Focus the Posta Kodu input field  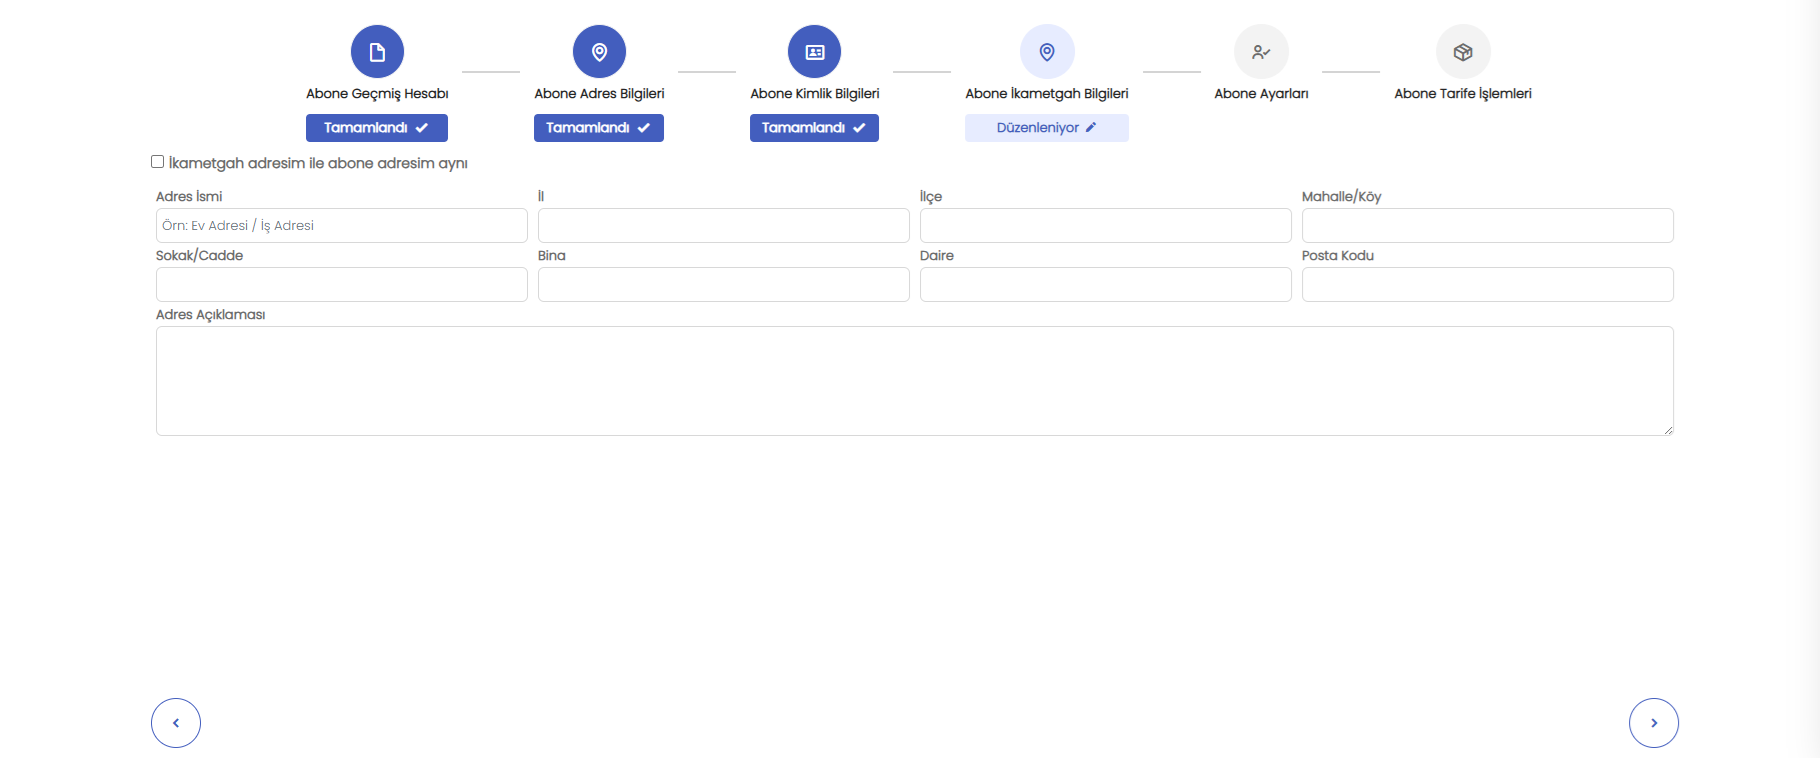click(1487, 285)
